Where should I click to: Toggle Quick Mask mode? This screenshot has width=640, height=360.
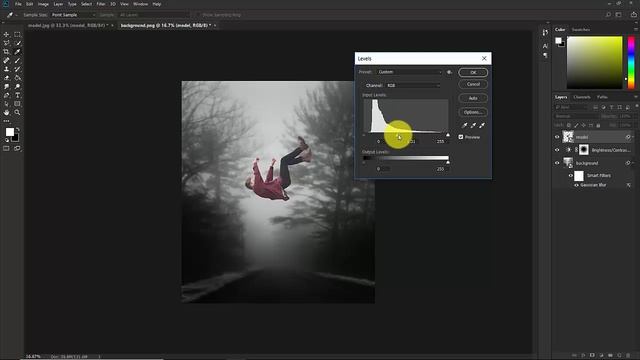(6, 149)
